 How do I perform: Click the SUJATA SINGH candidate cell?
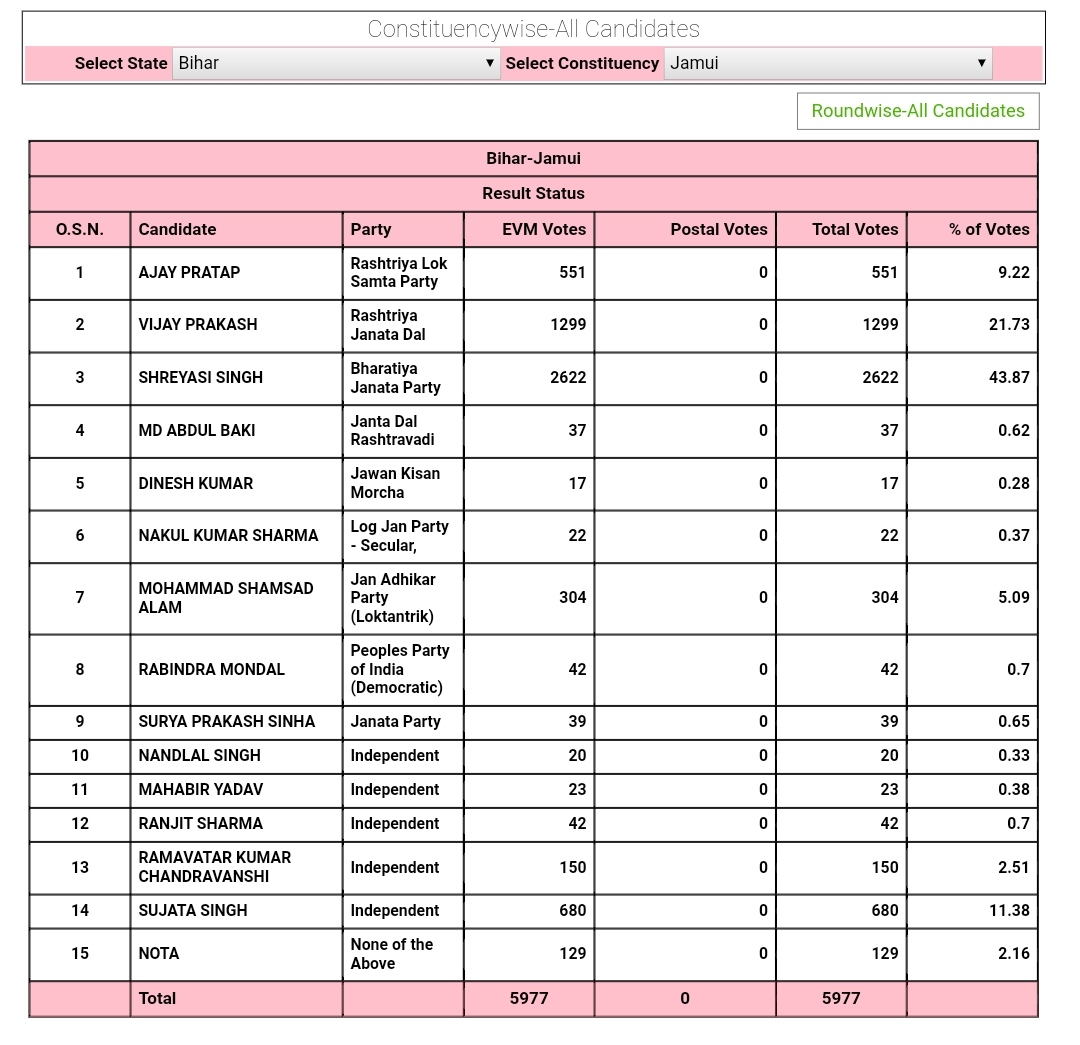pyautogui.click(x=193, y=911)
